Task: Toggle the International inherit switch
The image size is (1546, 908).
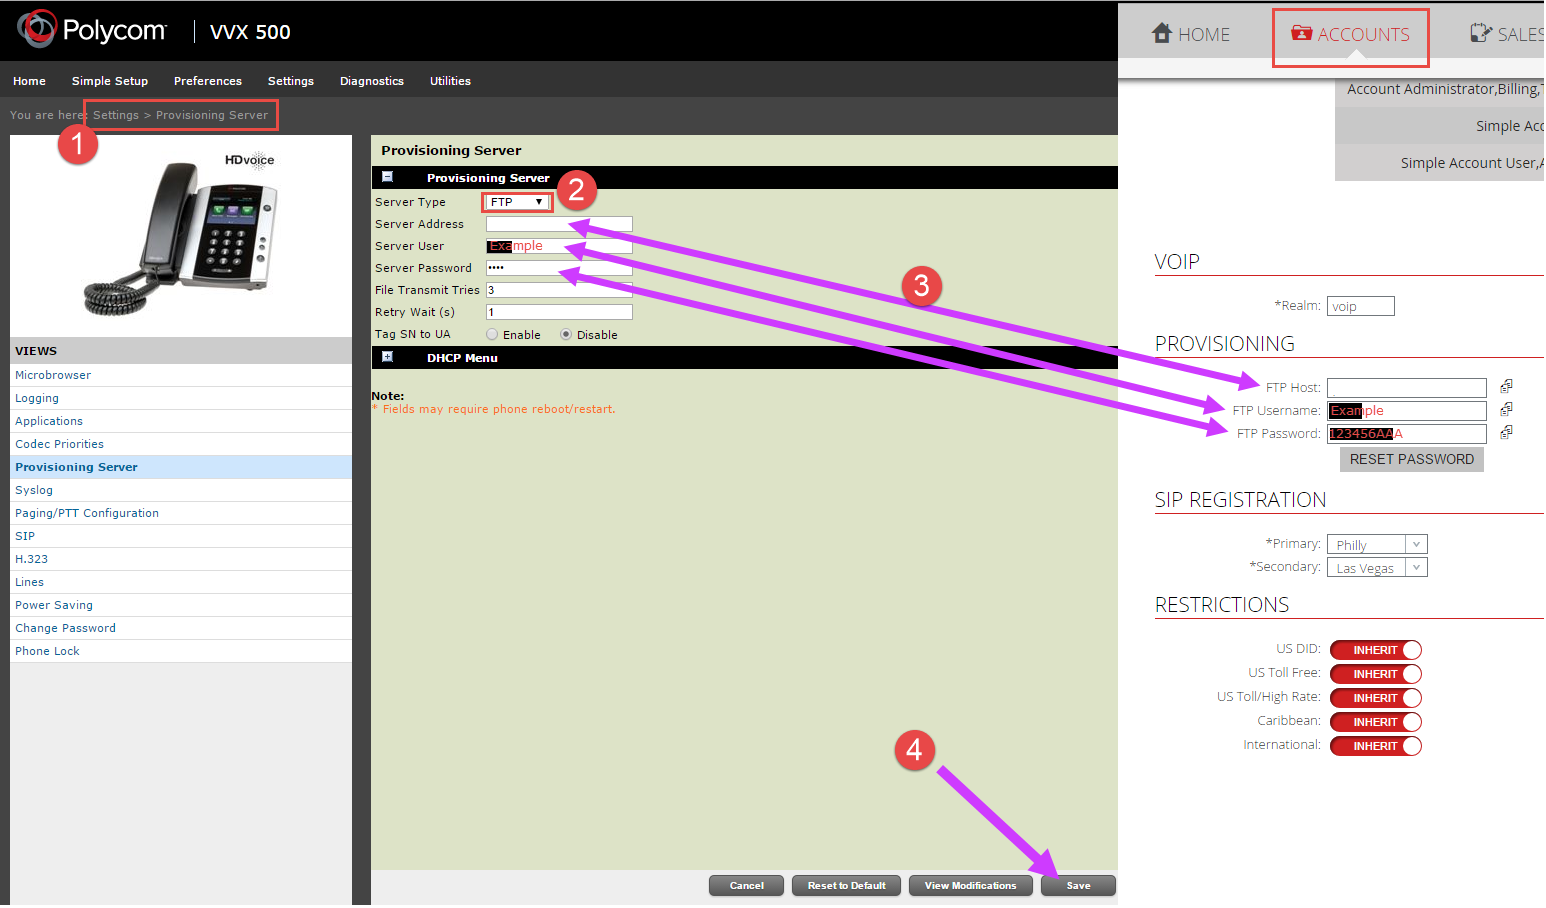Action: (1376, 746)
